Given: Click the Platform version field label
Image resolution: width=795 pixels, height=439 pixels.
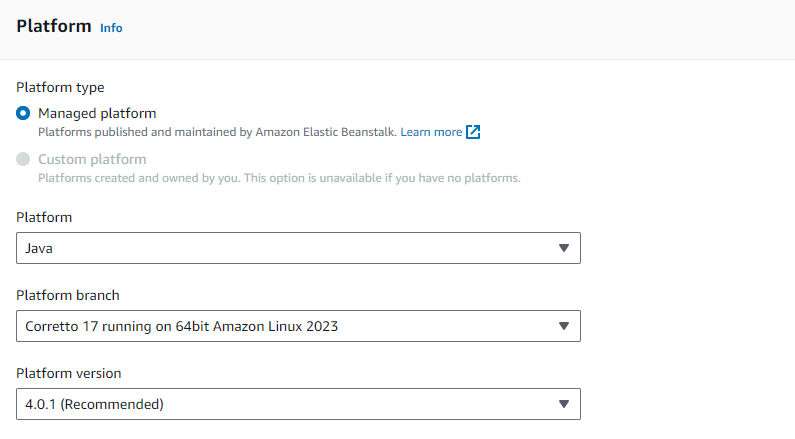Looking at the screenshot, I should coord(69,373).
